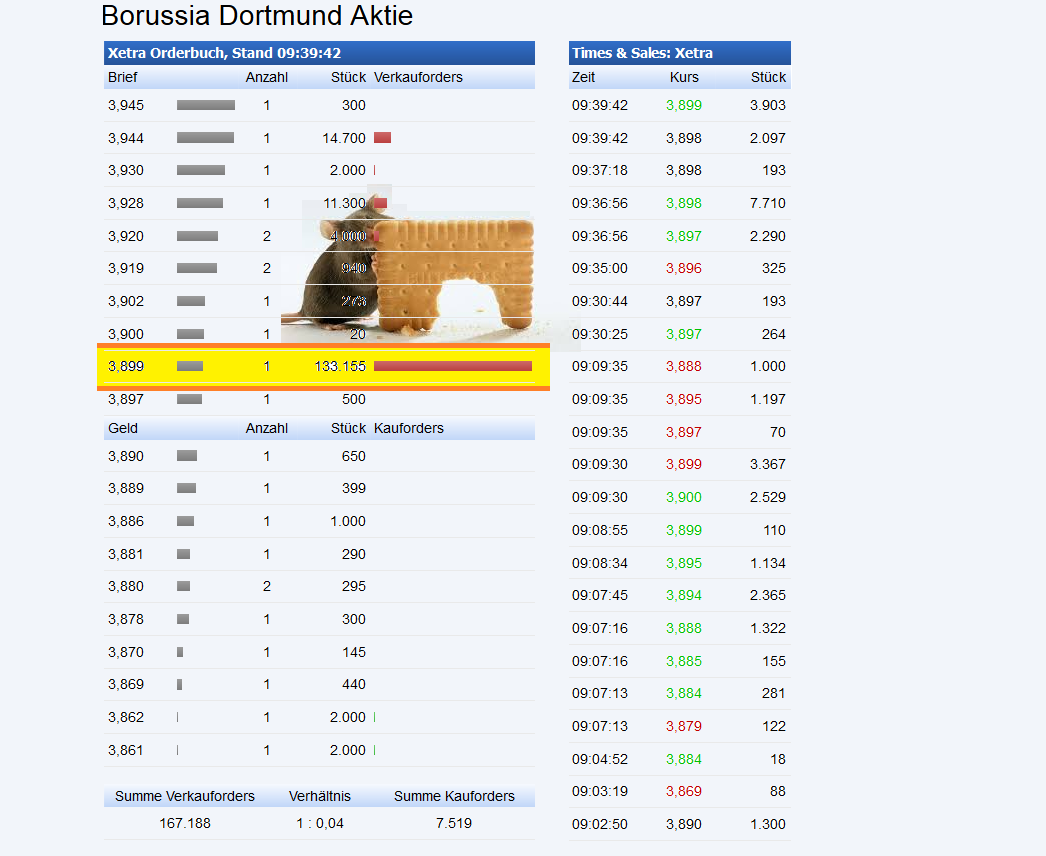The image size is (1046, 856).
Task: Select bid price 3,886 in the Geld section
Action: 126,522
